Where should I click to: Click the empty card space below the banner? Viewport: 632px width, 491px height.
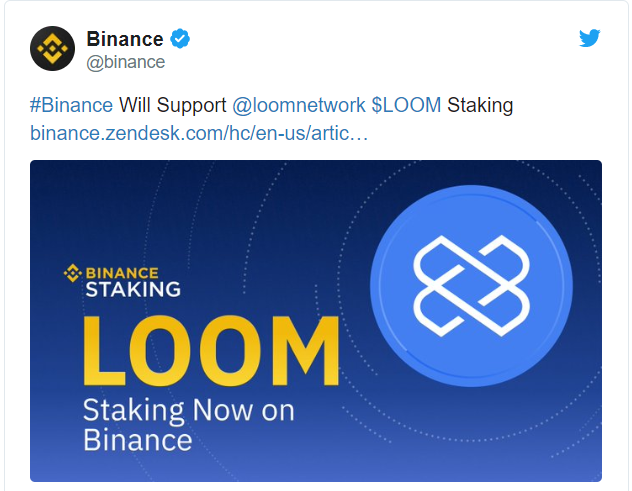316,486
